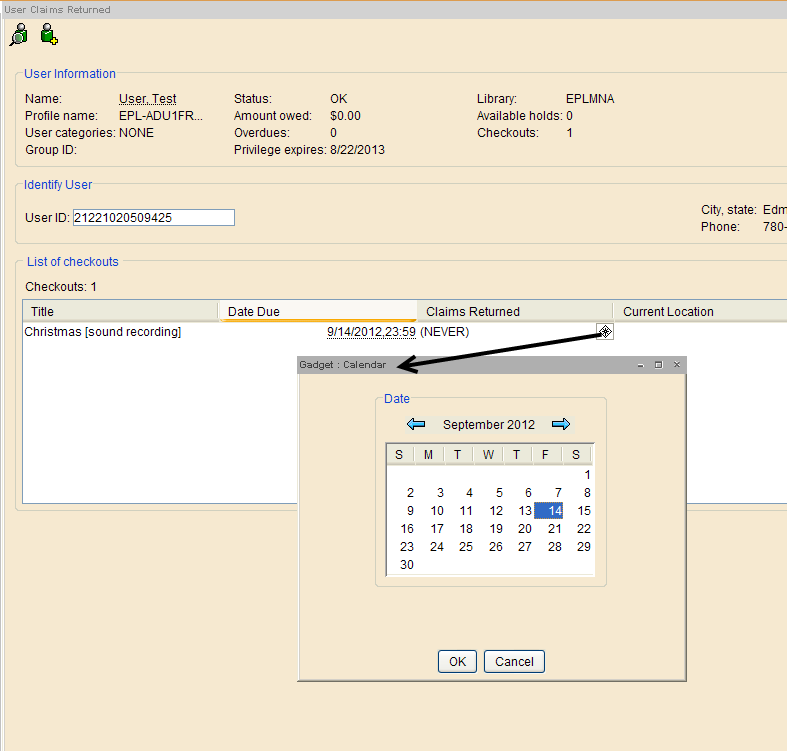
Task: Click the September 2012 month label
Action: coord(489,425)
